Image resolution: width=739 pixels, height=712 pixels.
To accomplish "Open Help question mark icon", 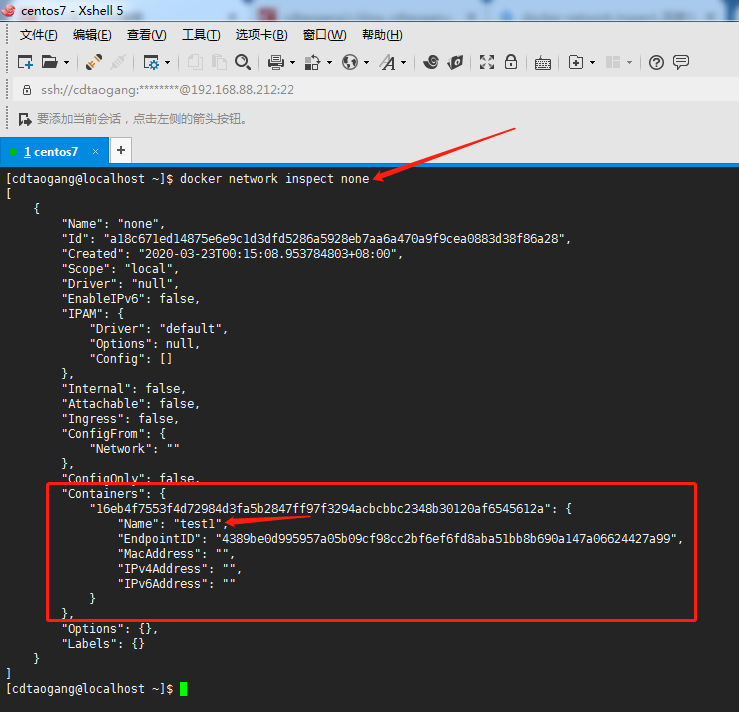I will [x=656, y=62].
